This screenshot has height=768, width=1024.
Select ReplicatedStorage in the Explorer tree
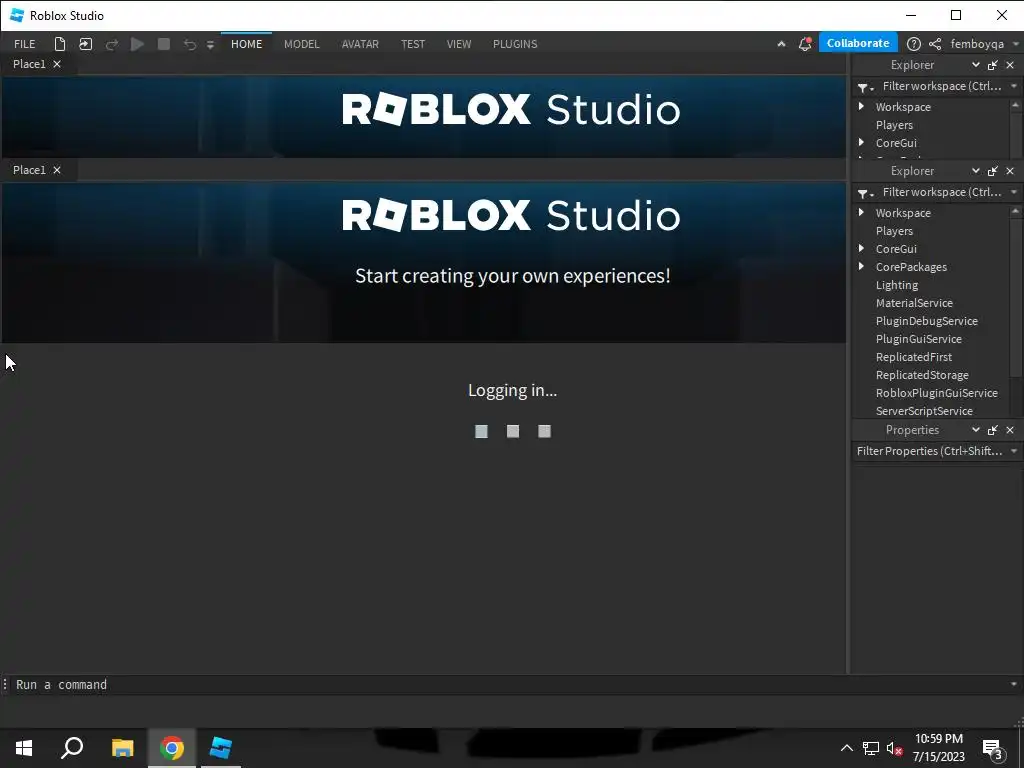[921, 375]
